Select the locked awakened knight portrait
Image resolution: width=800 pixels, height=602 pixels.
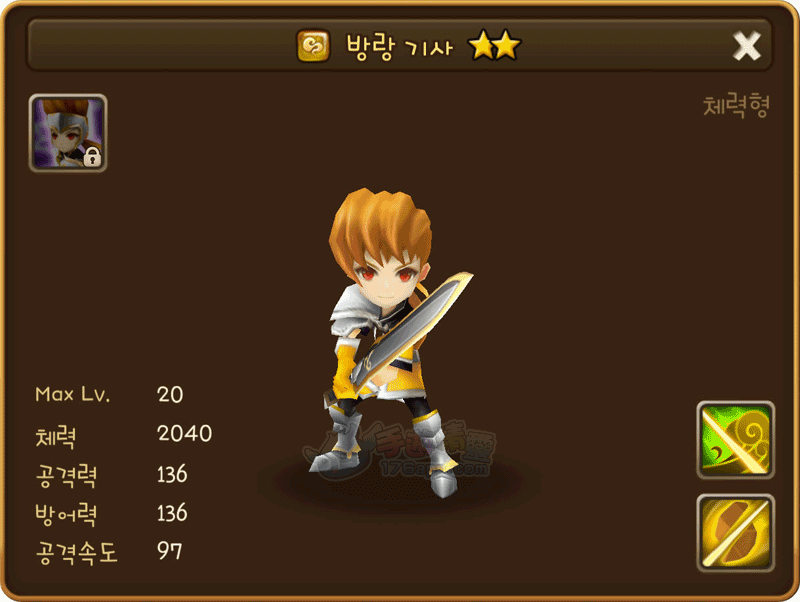coord(68,133)
